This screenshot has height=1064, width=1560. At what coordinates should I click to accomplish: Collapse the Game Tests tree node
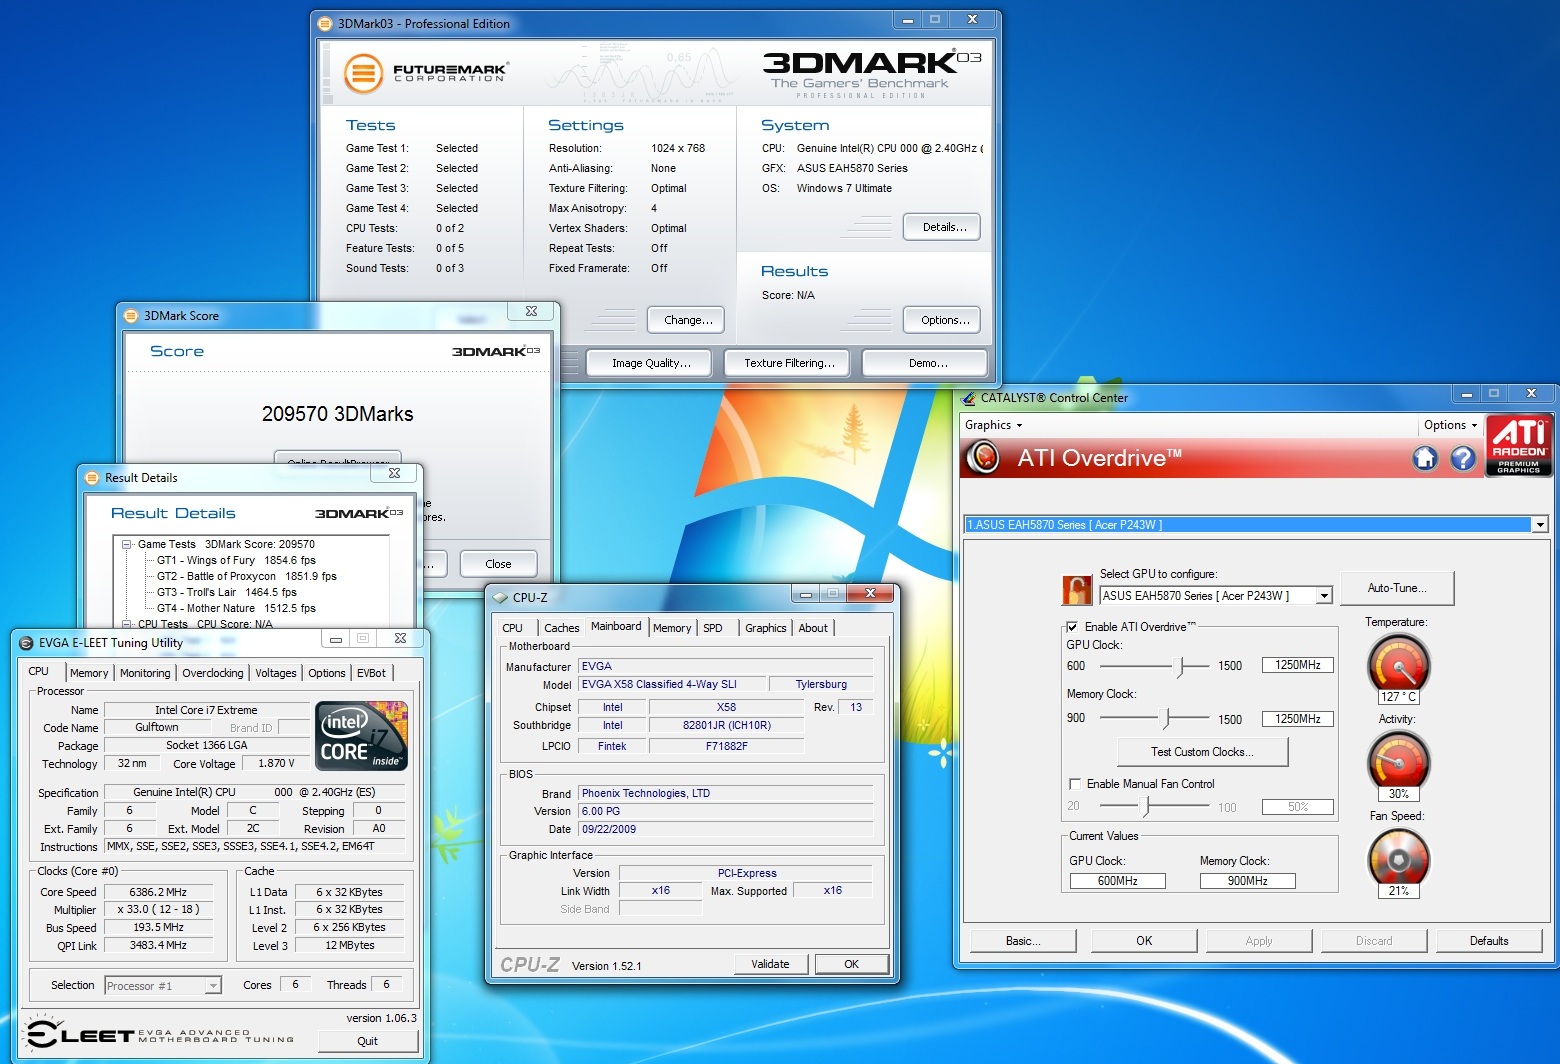tap(127, 545)
